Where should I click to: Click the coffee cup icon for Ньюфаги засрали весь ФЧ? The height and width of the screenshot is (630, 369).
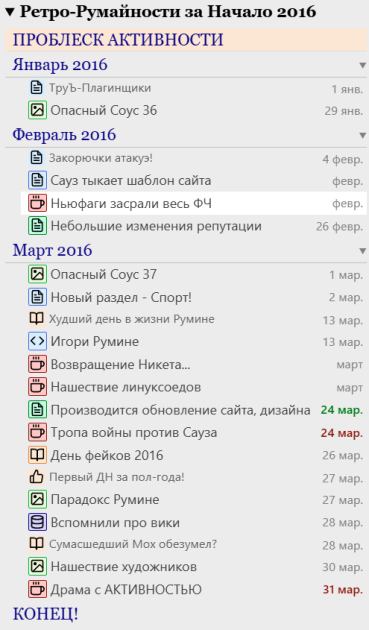click(37, 203)
